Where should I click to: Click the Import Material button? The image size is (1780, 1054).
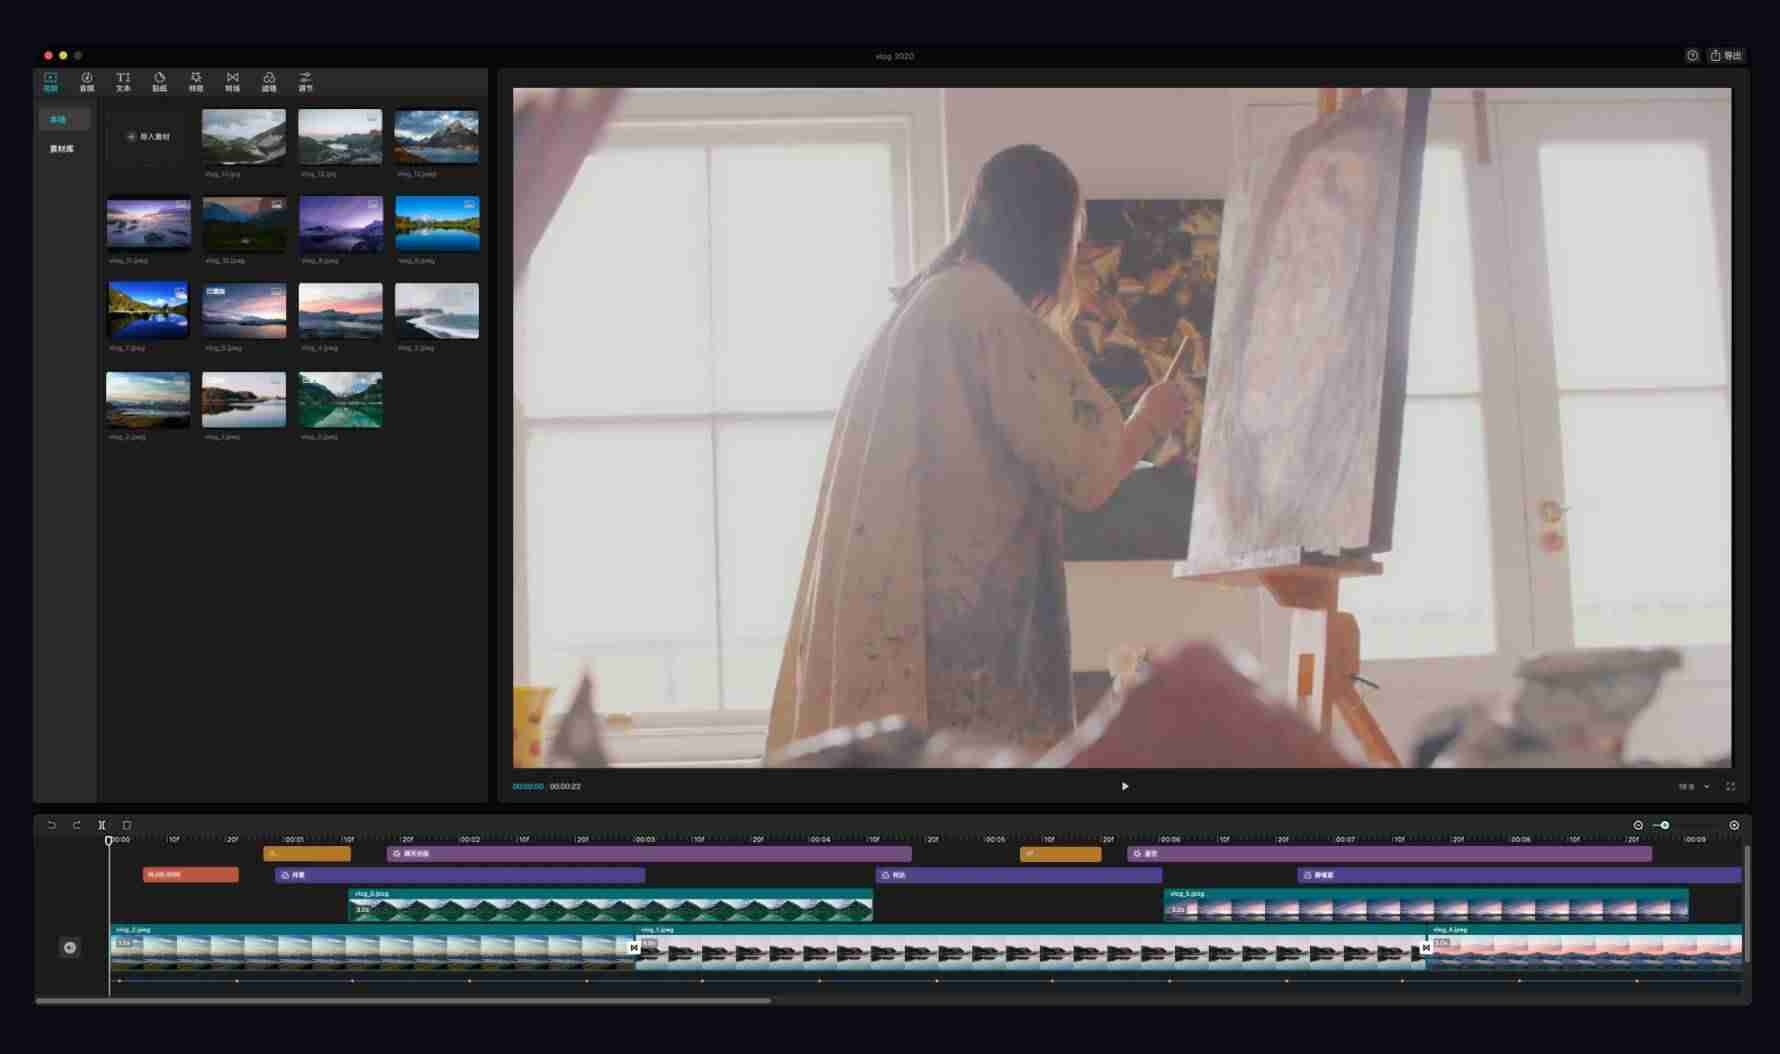pyautogui.click(x=148, y=136)
